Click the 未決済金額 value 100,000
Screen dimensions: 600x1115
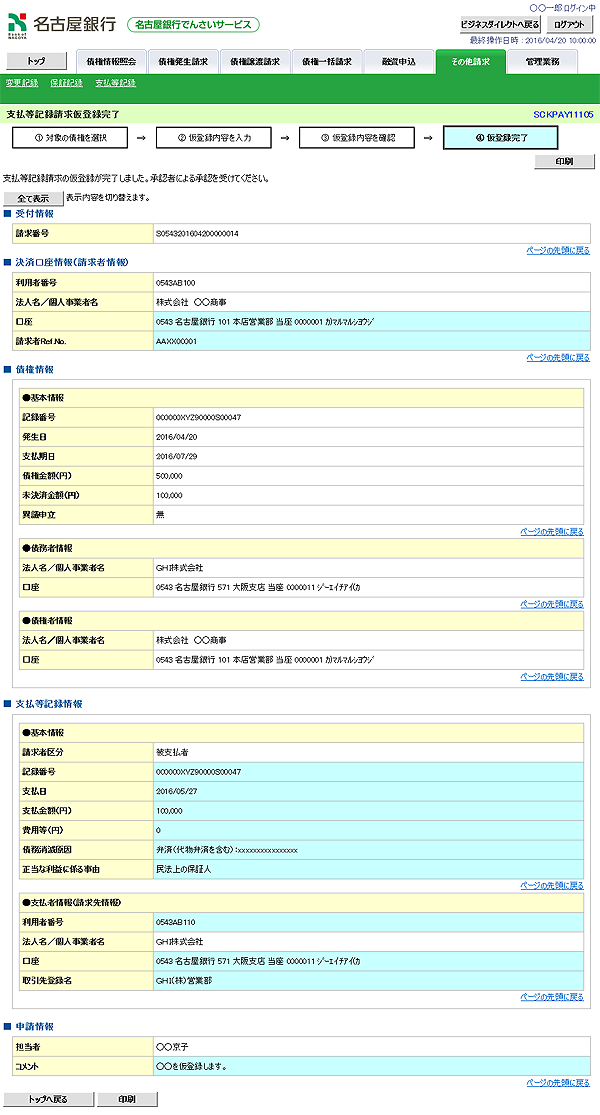click(x=169, y=496)
